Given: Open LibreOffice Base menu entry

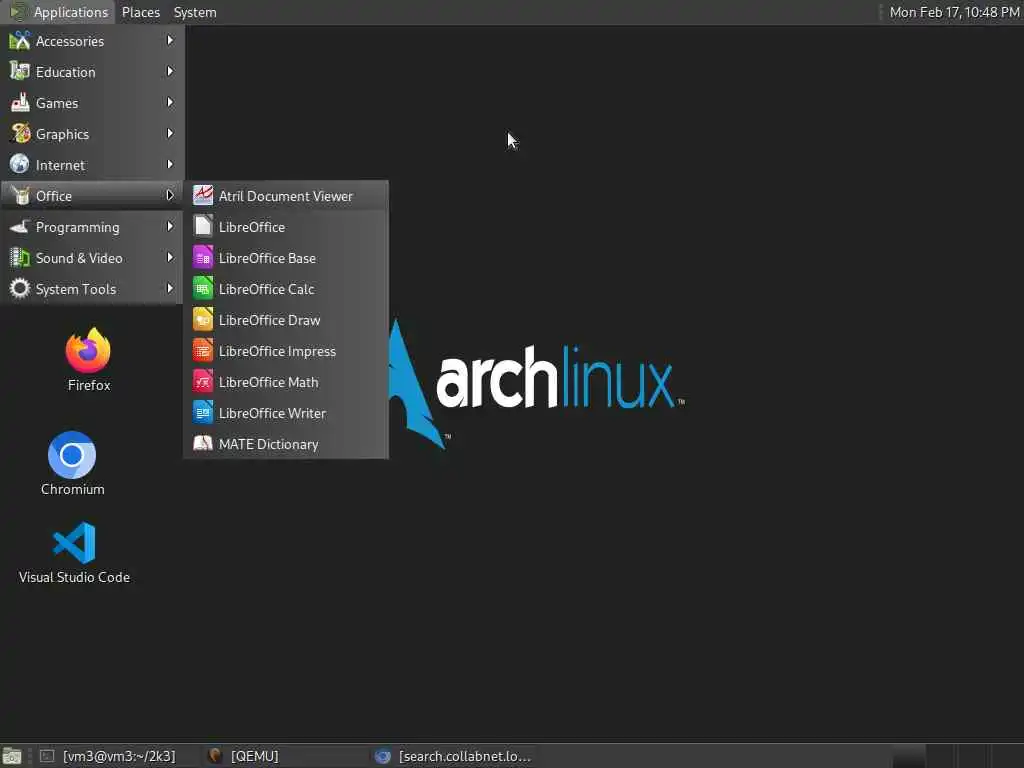Looking at the screenshot, I should click(x=286, y=258).
